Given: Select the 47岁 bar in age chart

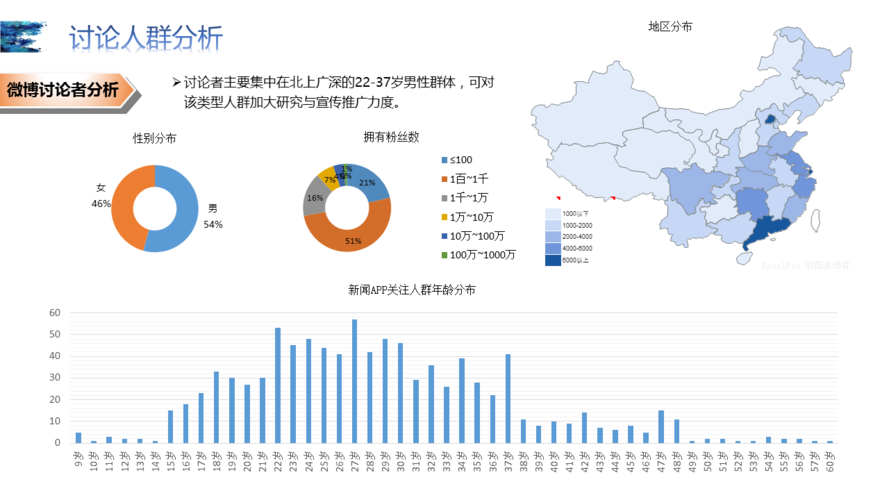Looking at the screenshot, I should [x=661, y=426].
